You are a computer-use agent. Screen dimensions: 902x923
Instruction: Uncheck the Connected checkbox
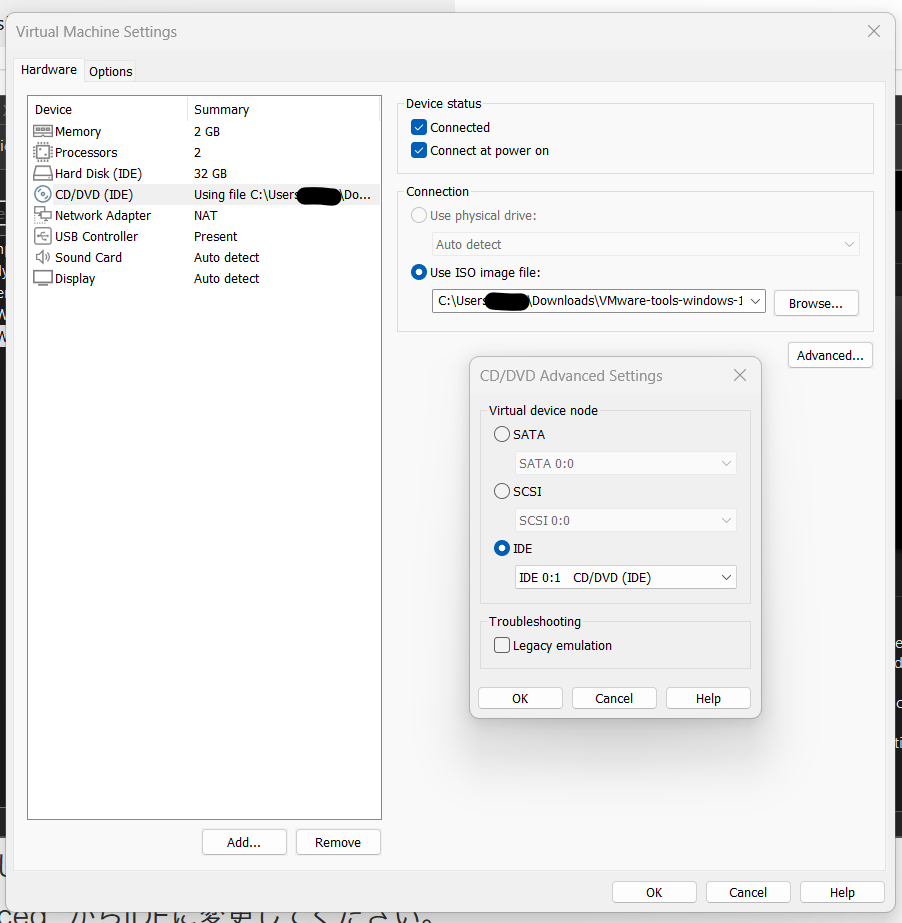[419, 128]
